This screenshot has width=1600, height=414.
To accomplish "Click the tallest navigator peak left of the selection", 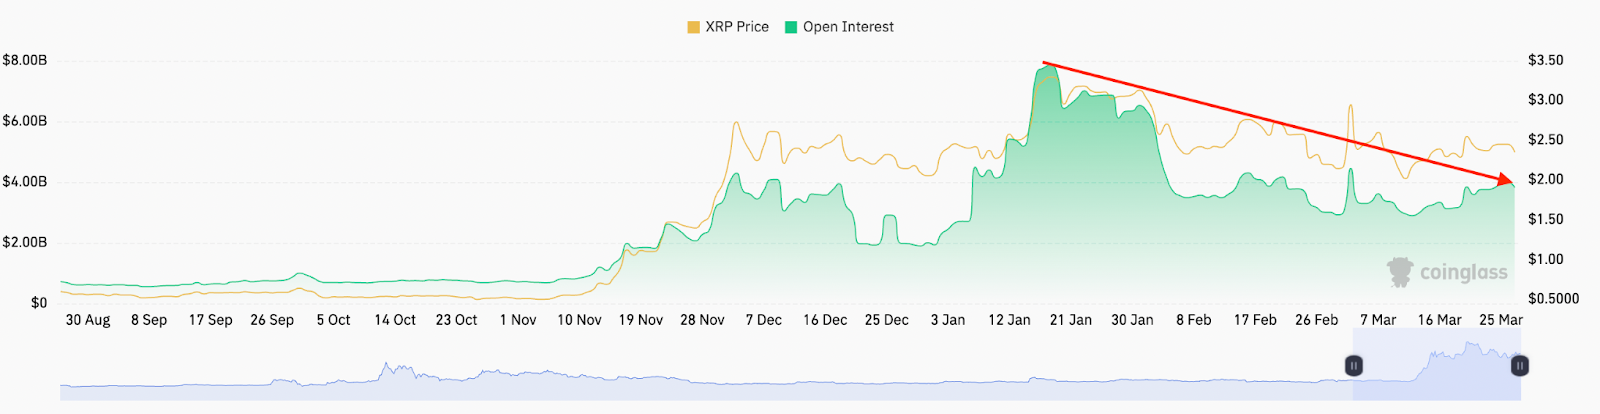I will point(386,364).
